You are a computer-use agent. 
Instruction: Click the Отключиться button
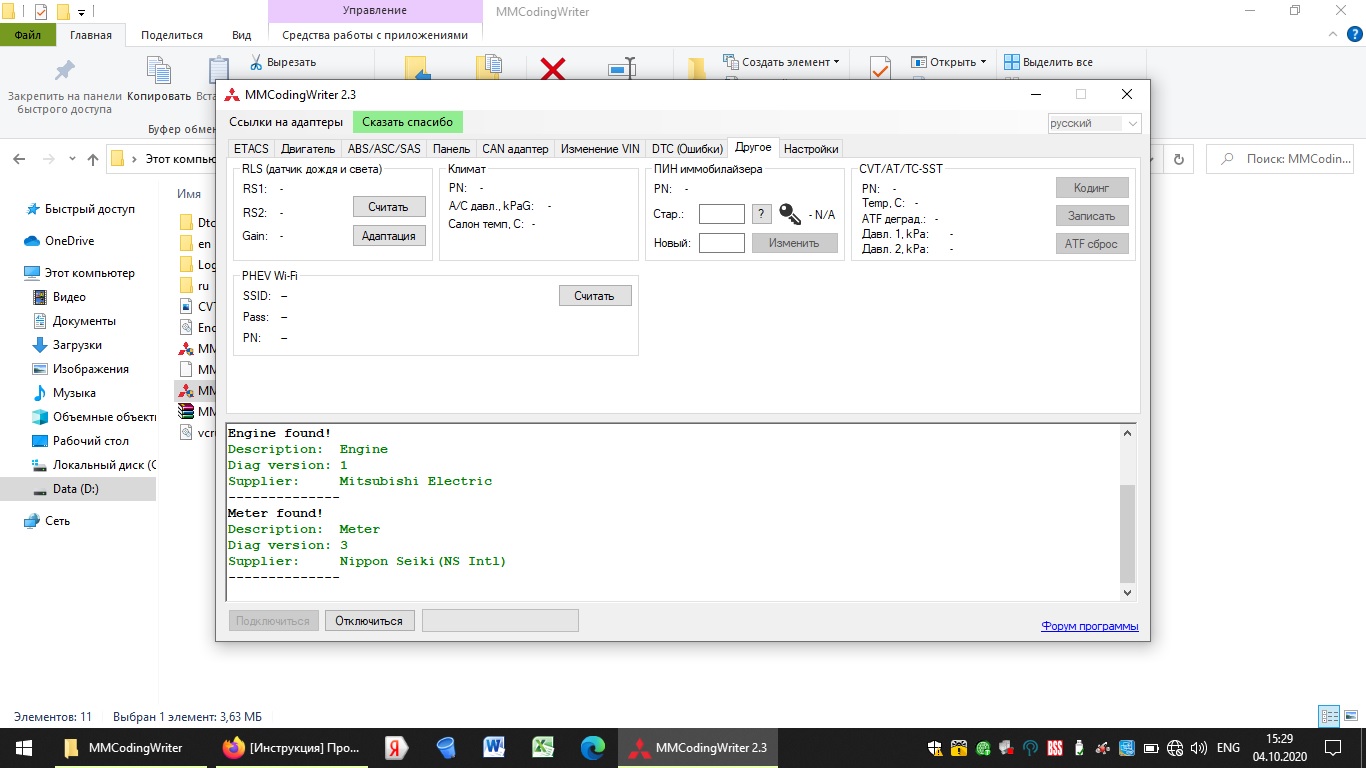pyautogui.click(x=369, y=621)
